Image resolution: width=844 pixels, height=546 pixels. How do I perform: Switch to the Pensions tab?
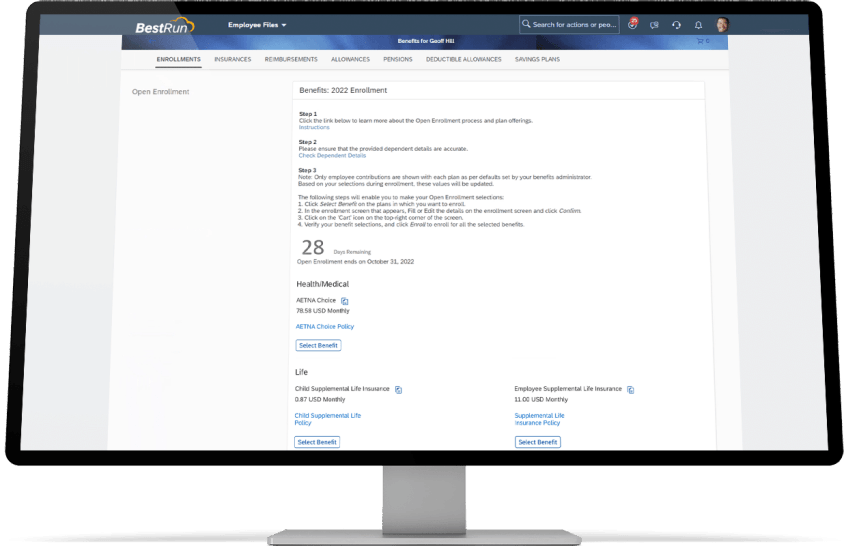(x=398, y=59)
